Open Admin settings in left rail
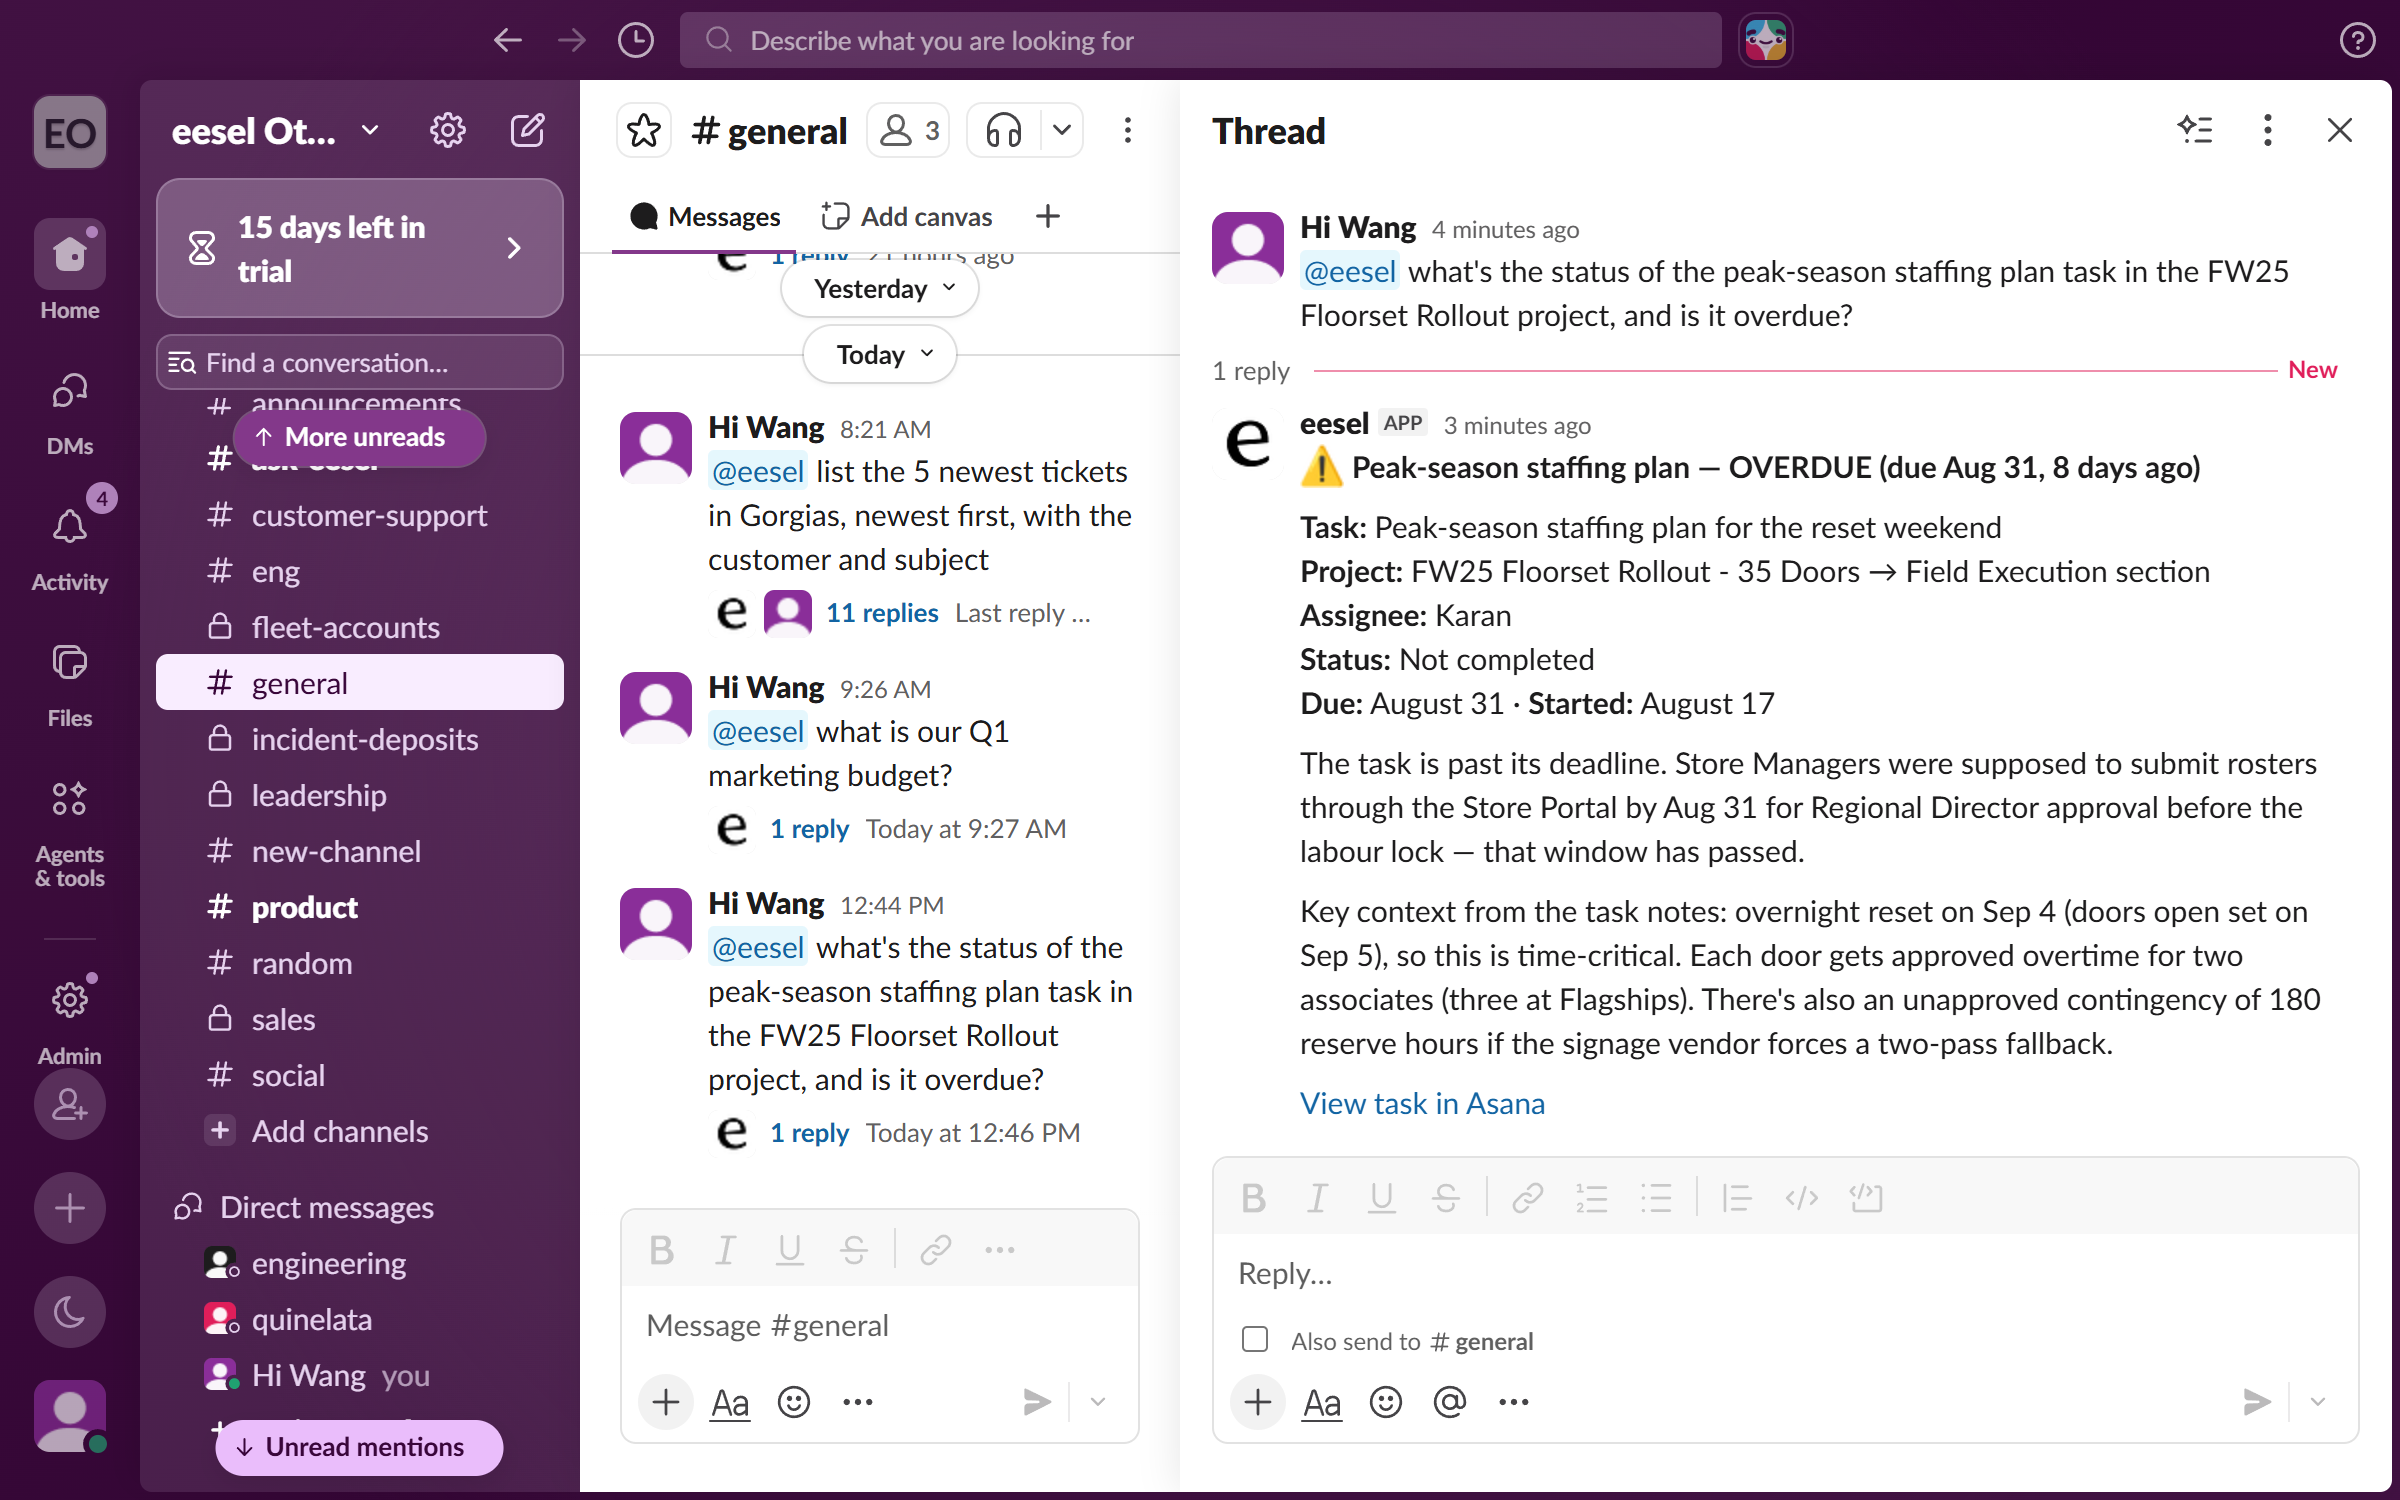 point(70,1018)
